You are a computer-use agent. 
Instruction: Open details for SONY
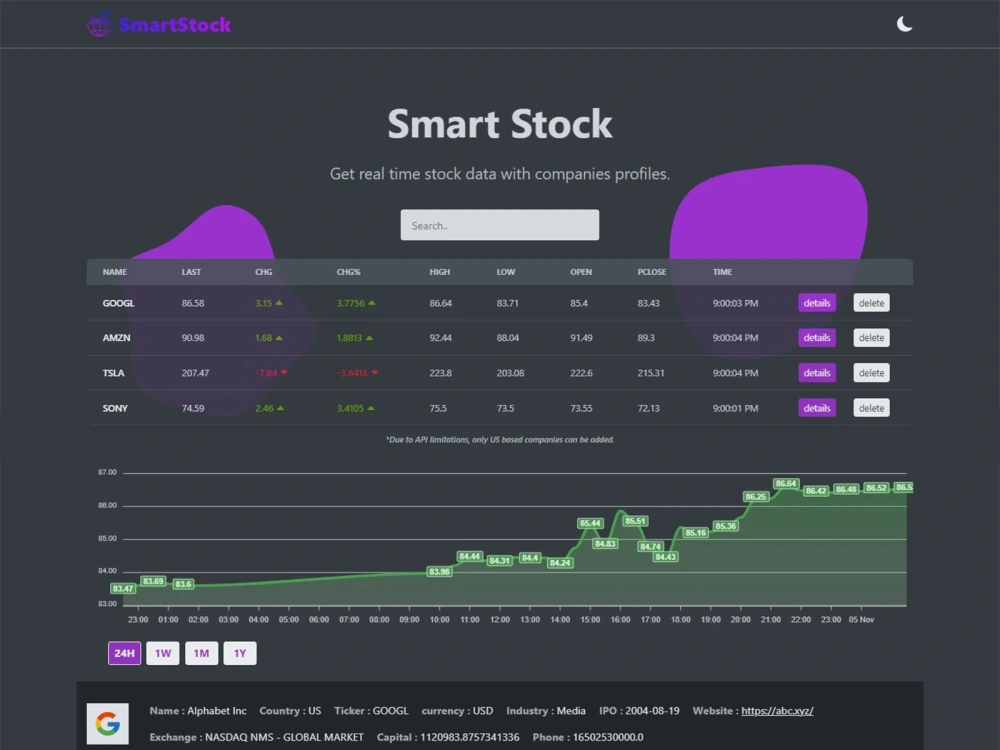pos(816,408)
